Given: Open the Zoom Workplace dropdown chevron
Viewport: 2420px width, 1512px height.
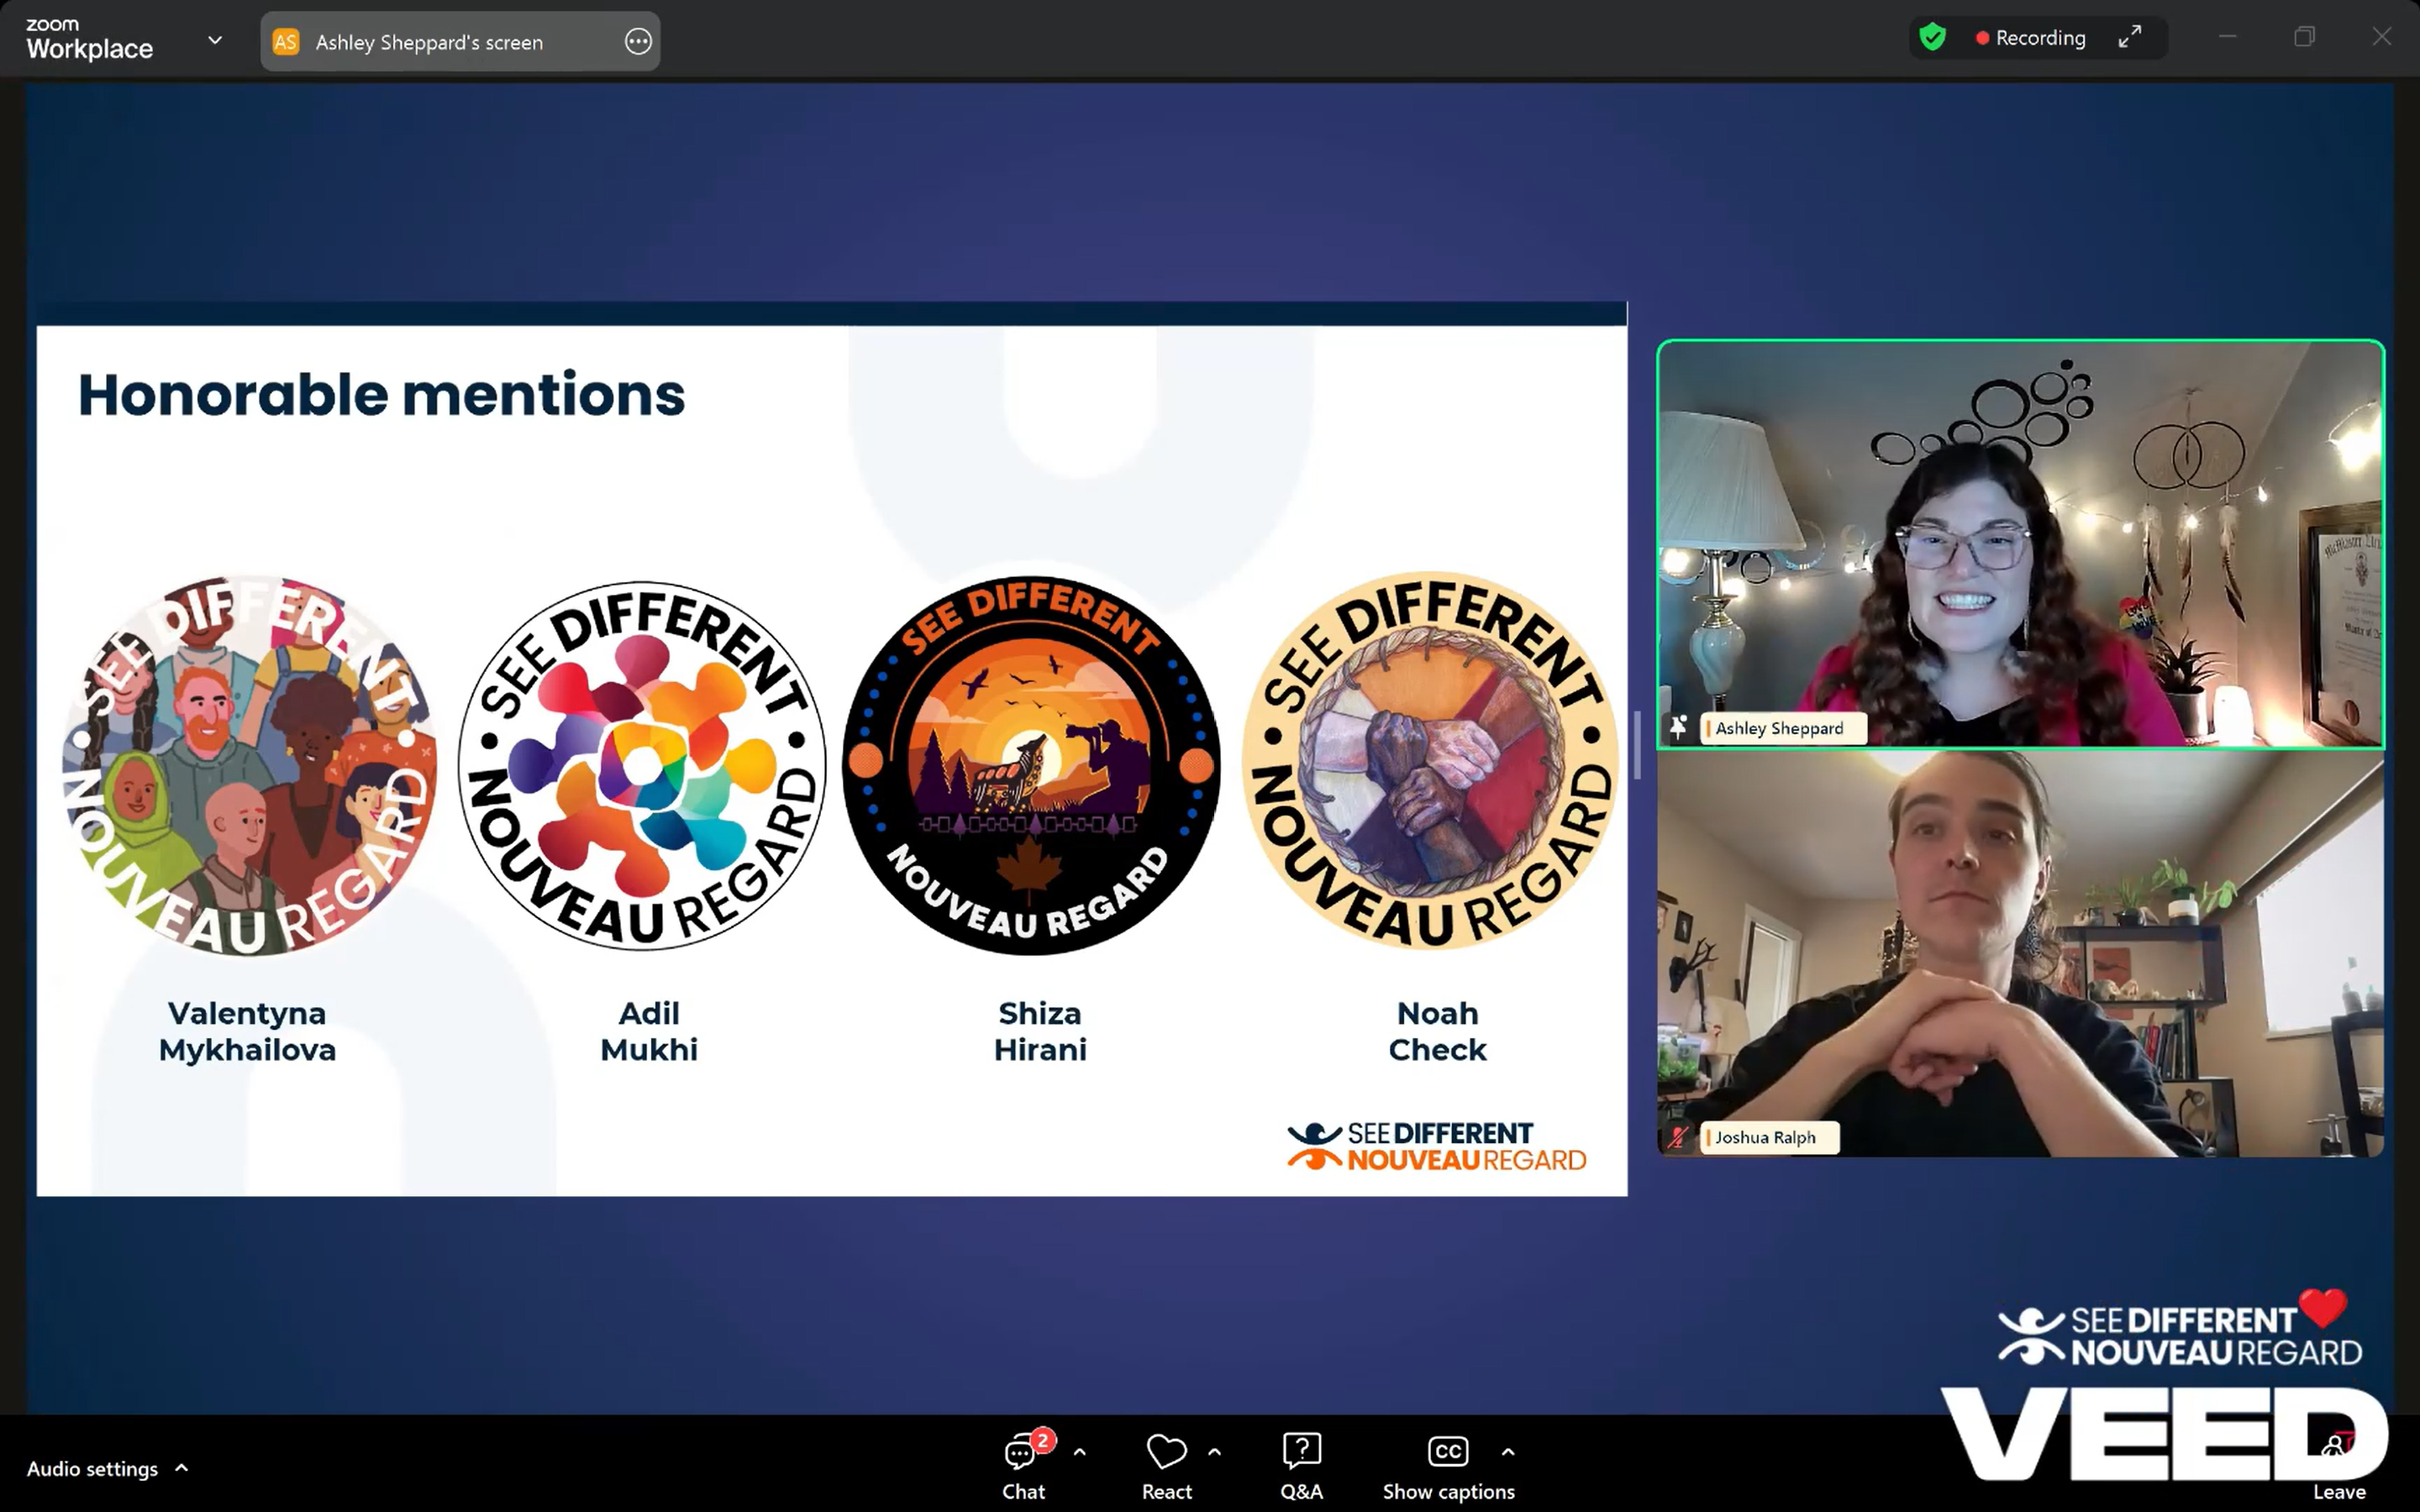Looking at the screenshot, I should (x=215, y=40).
